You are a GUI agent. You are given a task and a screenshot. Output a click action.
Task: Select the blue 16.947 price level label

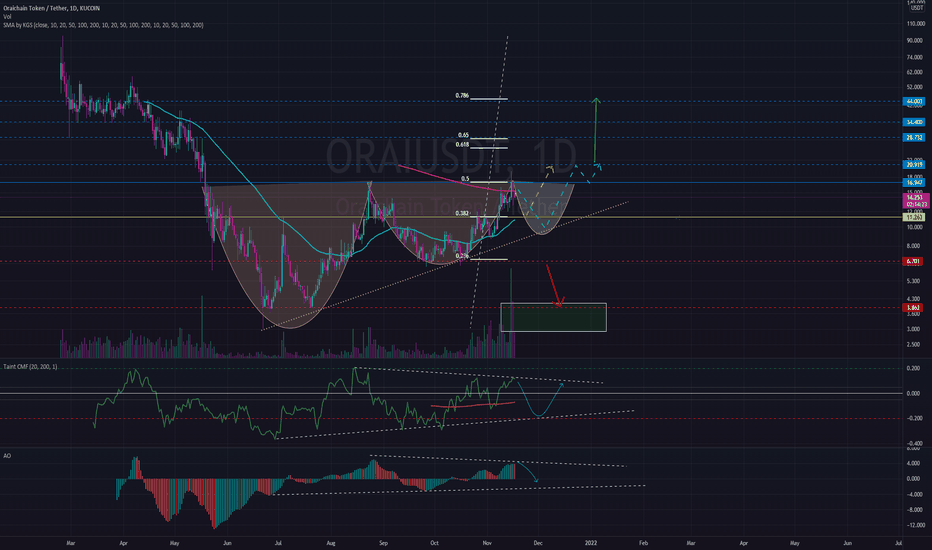coord(914,183)
